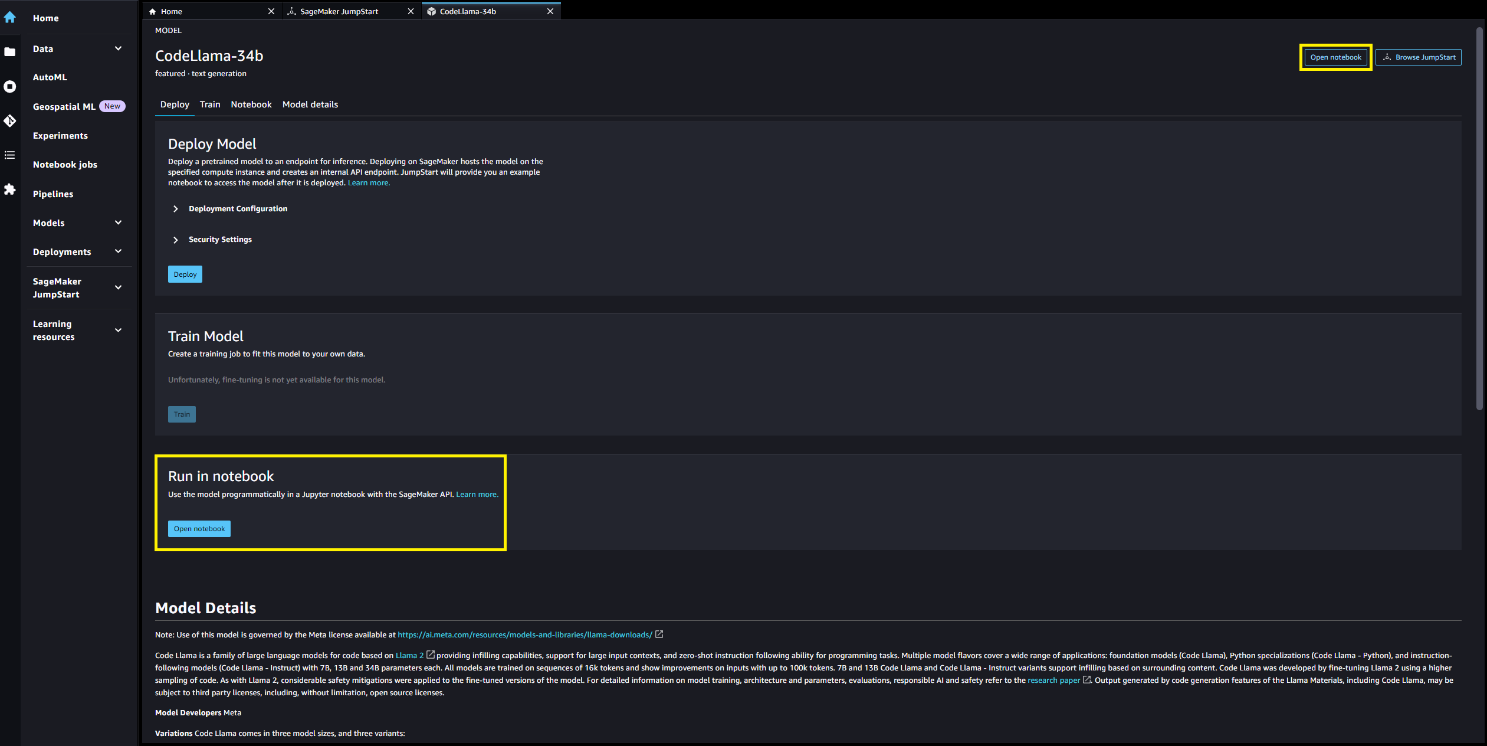Viewport: 1487px width, 746px height.
Task: Click the blue Deploy button
Action: [x=185, y=274]
